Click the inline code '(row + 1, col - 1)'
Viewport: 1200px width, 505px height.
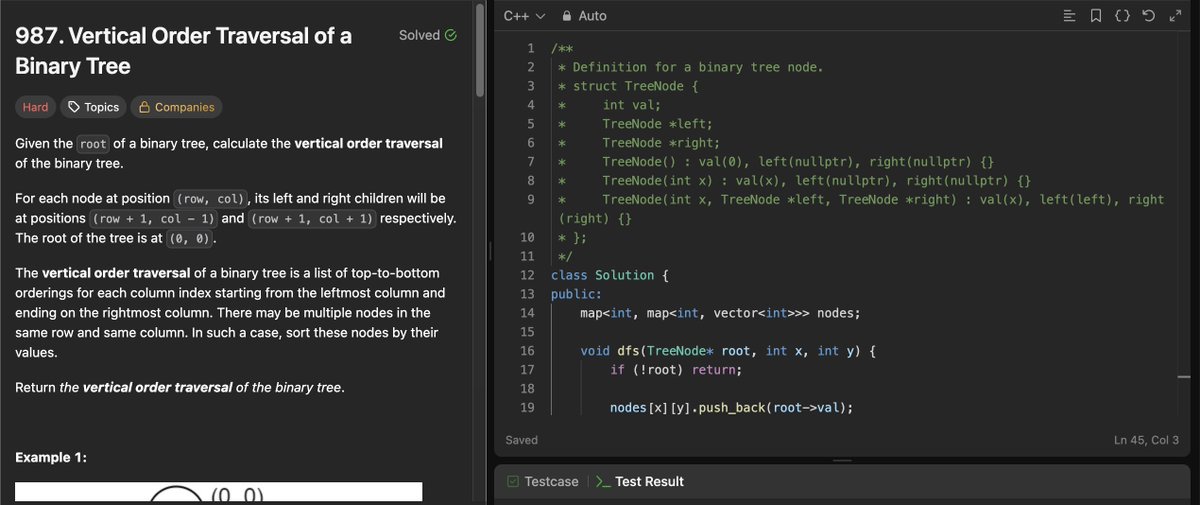point(153,218)
